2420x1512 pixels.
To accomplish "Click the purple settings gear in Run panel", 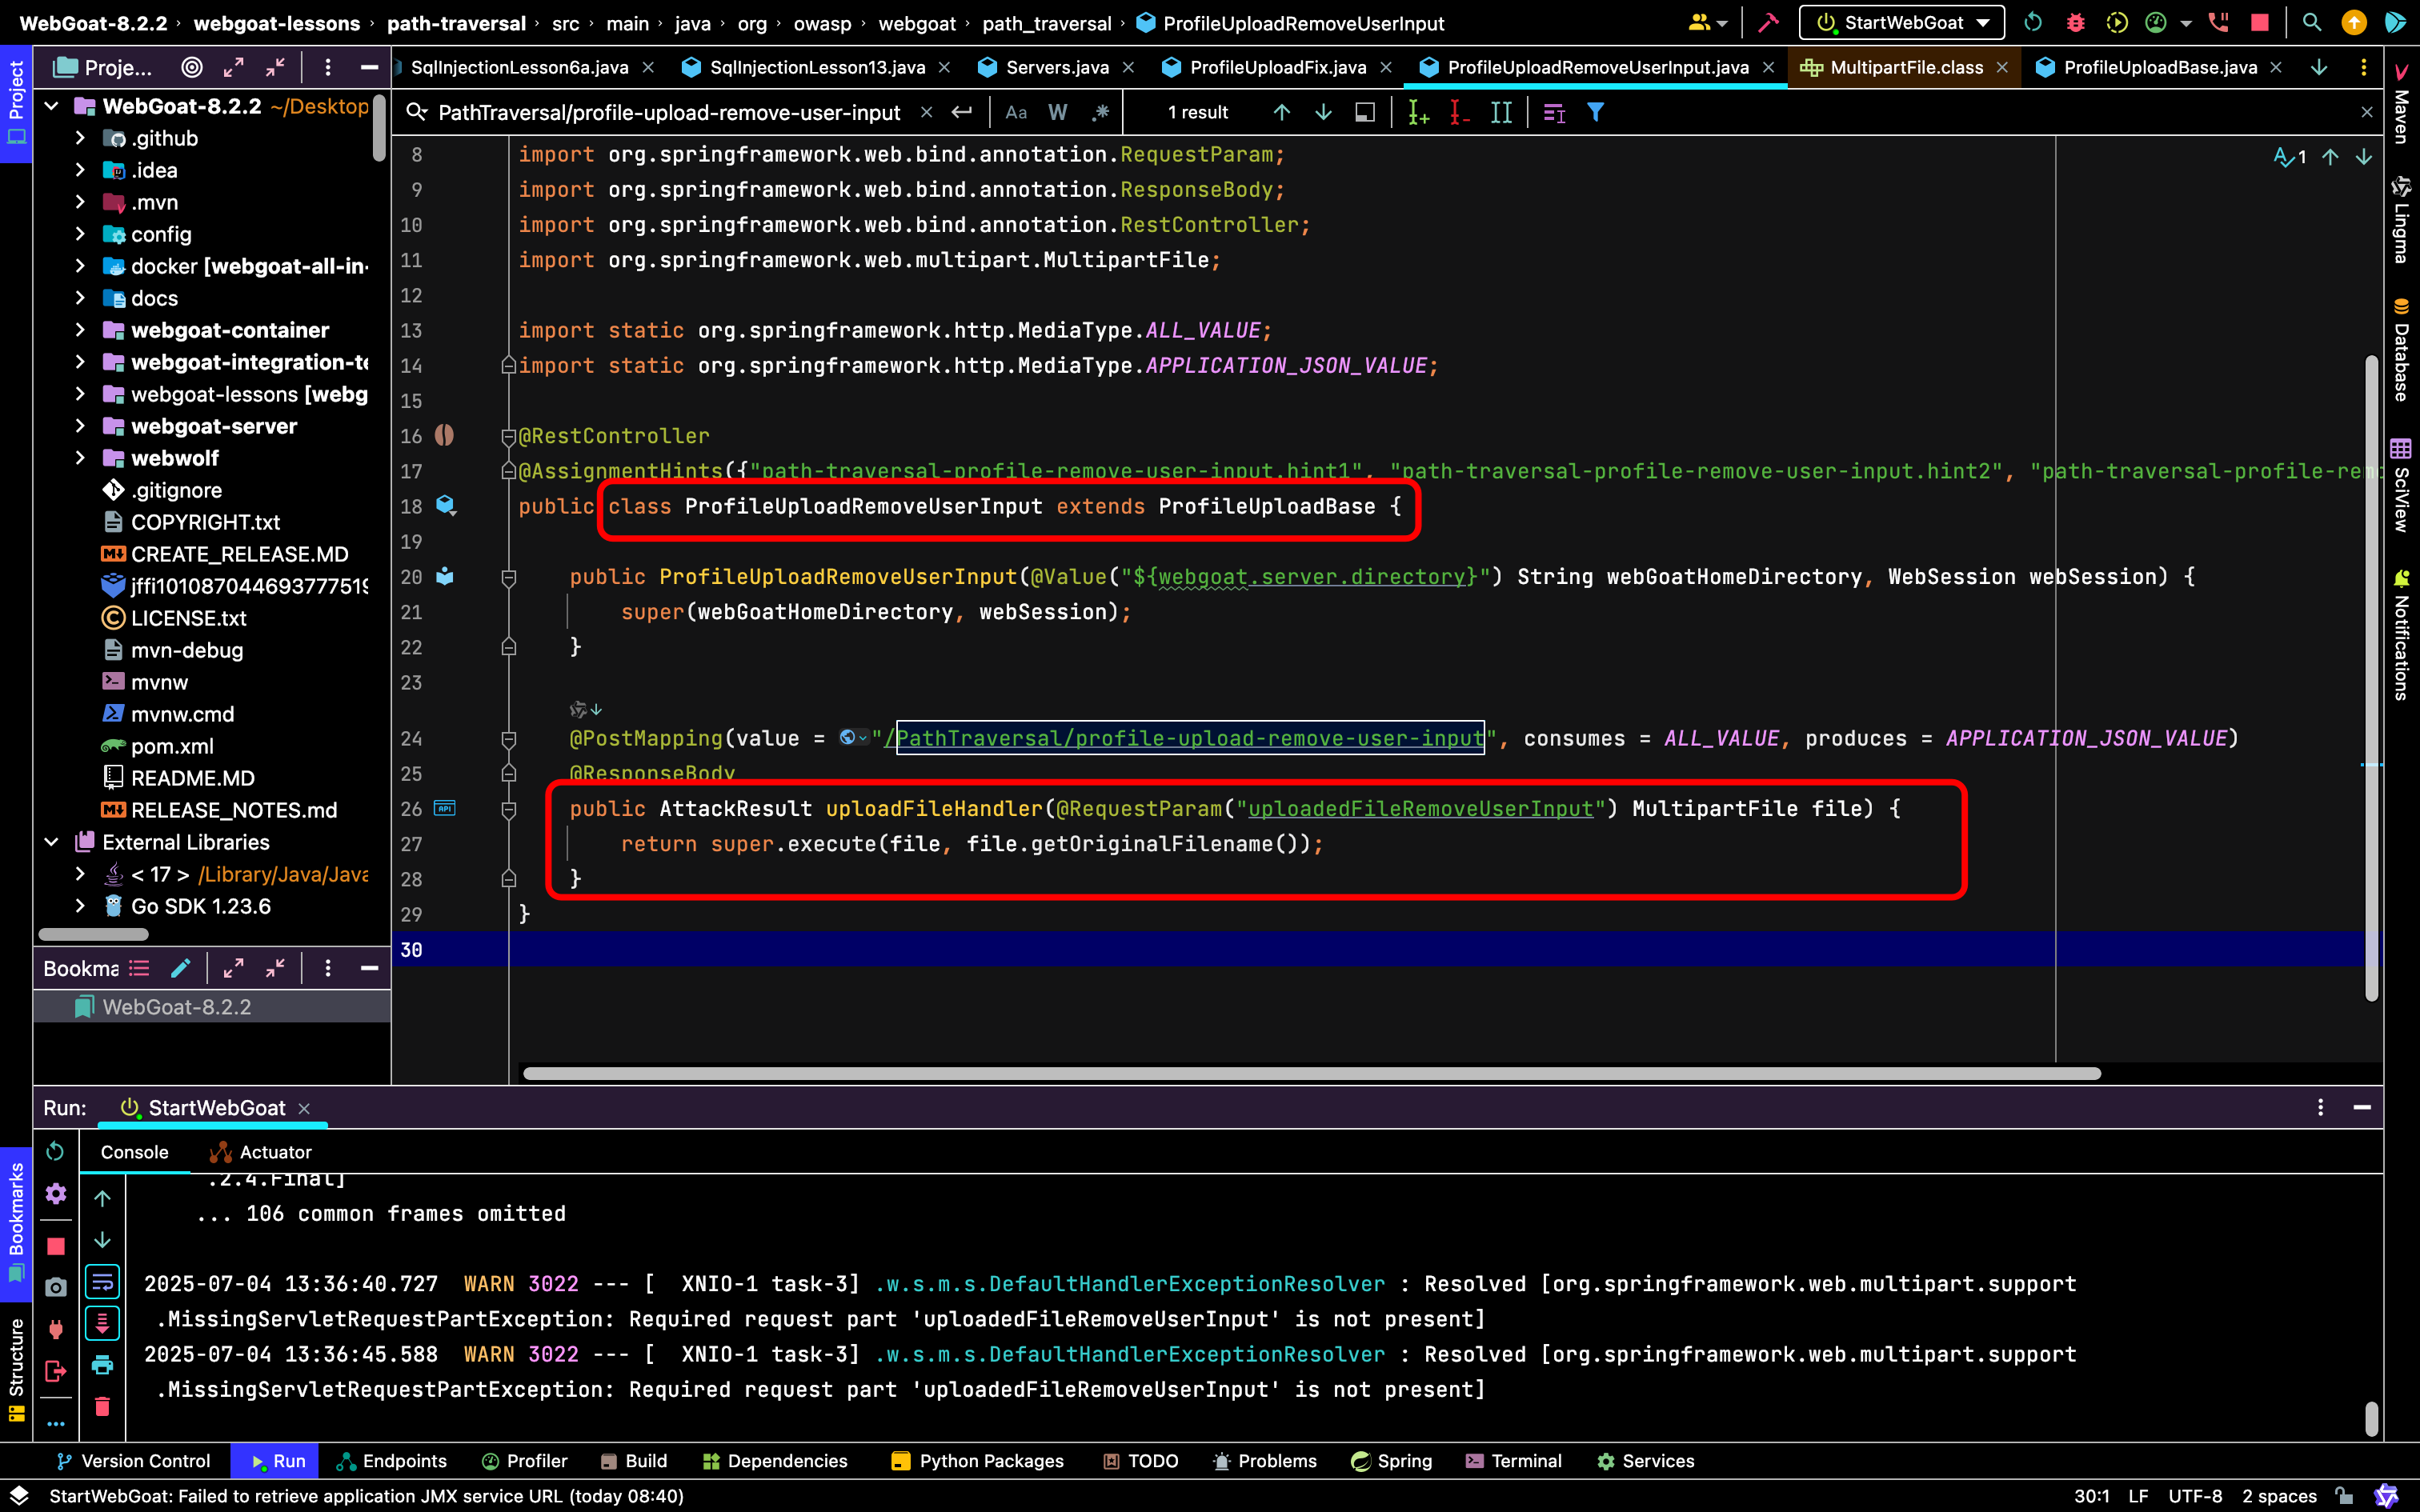I will tap(56, 1193).
